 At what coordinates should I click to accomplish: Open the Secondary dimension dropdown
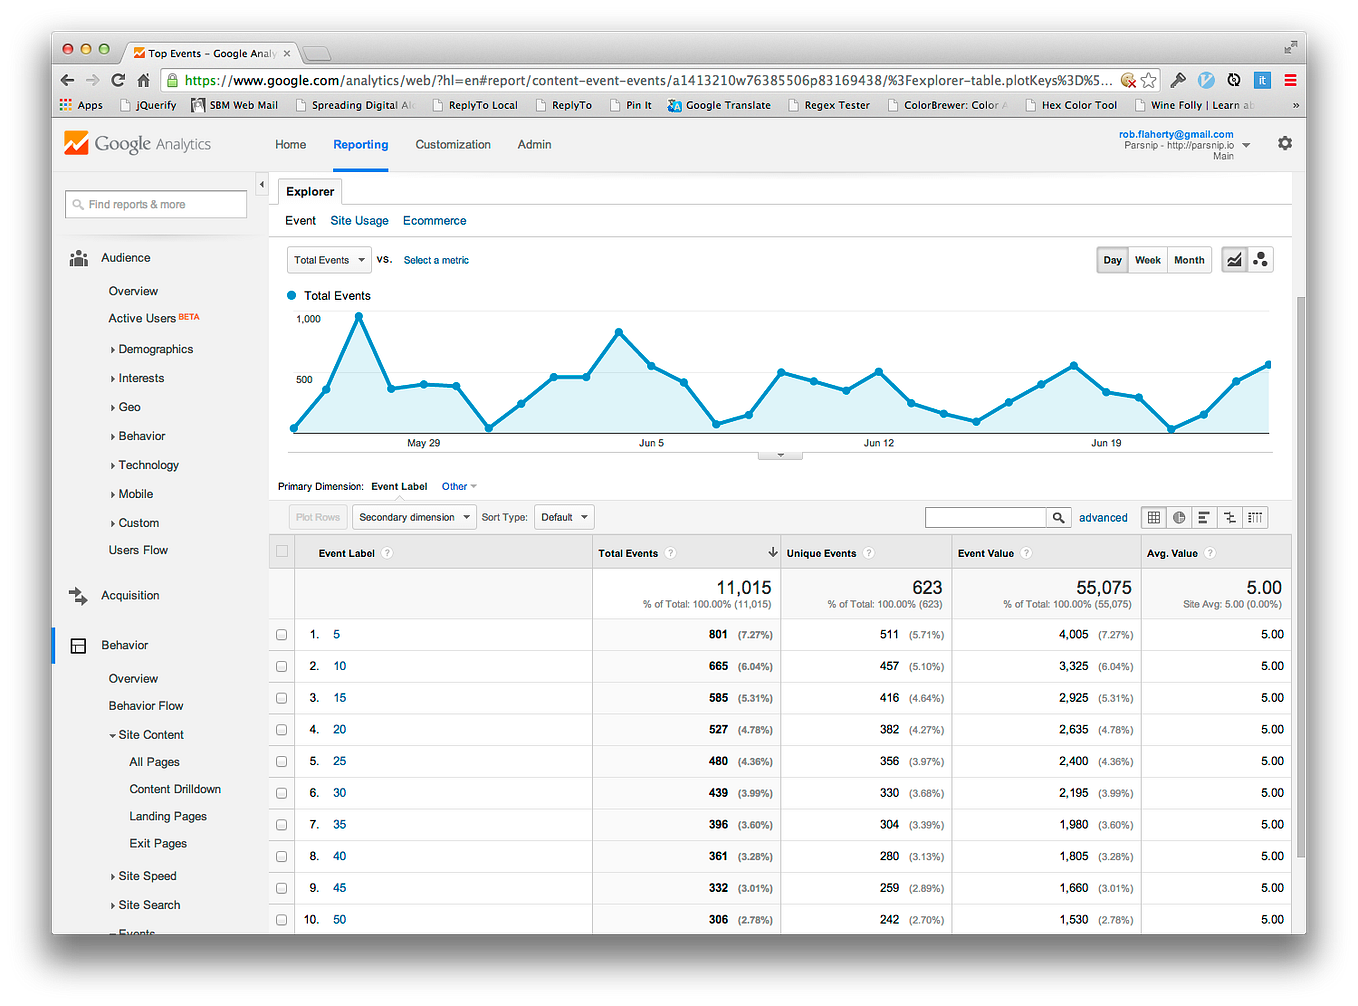[x=413, y=517]
